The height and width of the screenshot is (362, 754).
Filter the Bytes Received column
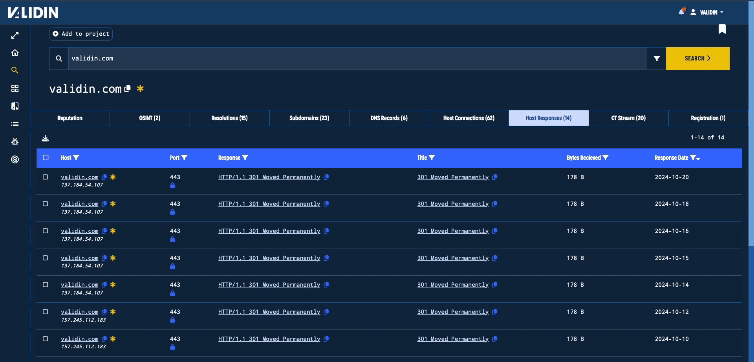605,158
